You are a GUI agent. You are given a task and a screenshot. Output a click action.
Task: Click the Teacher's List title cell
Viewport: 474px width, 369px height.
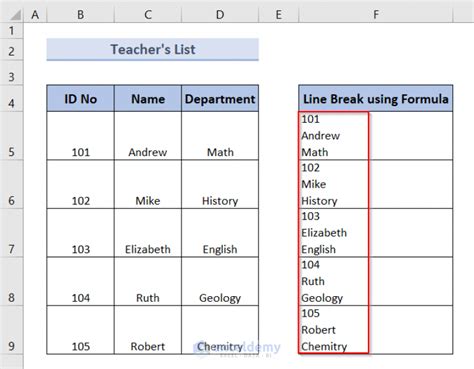pyautogui.click(x=153, y=49)
